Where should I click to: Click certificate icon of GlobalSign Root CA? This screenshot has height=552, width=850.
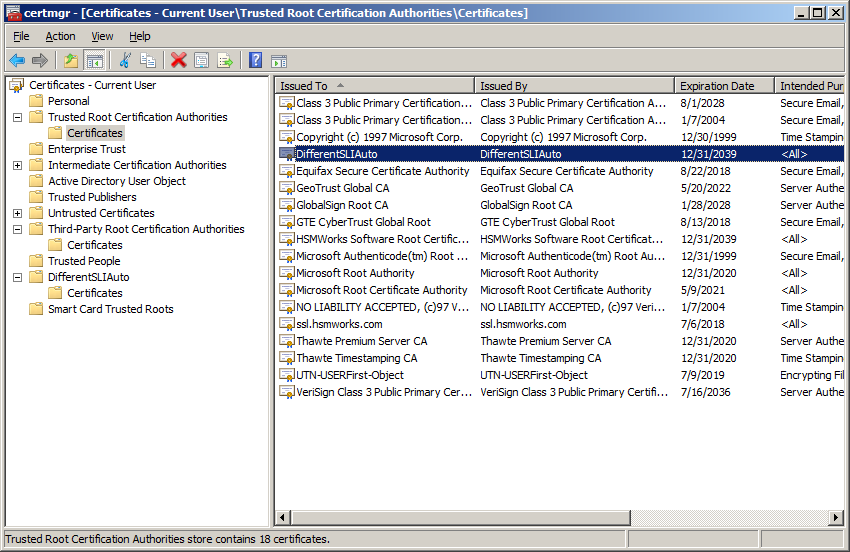(x=287, y=205)
